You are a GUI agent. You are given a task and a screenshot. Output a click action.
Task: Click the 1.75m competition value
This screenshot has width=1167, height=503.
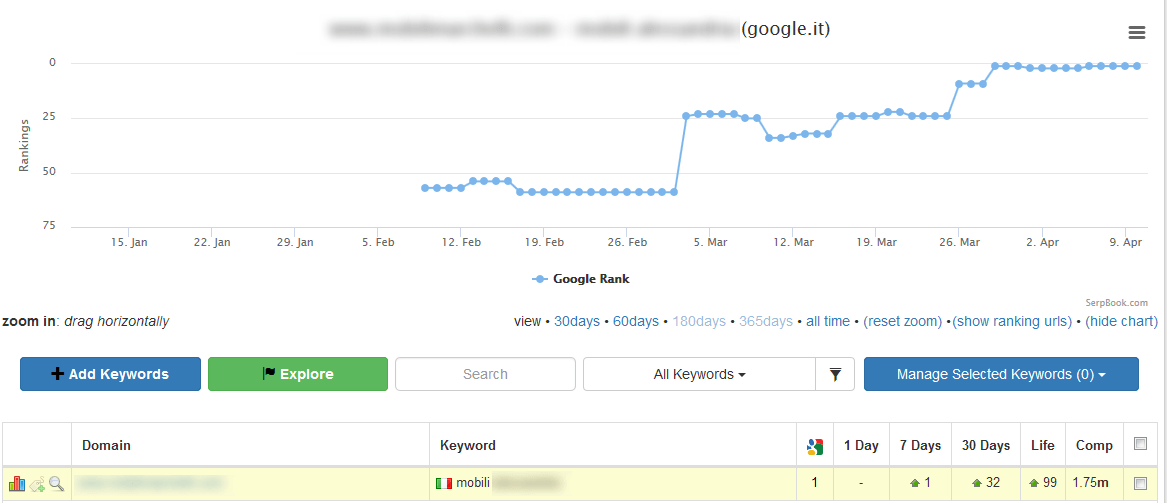(1090, 483)
